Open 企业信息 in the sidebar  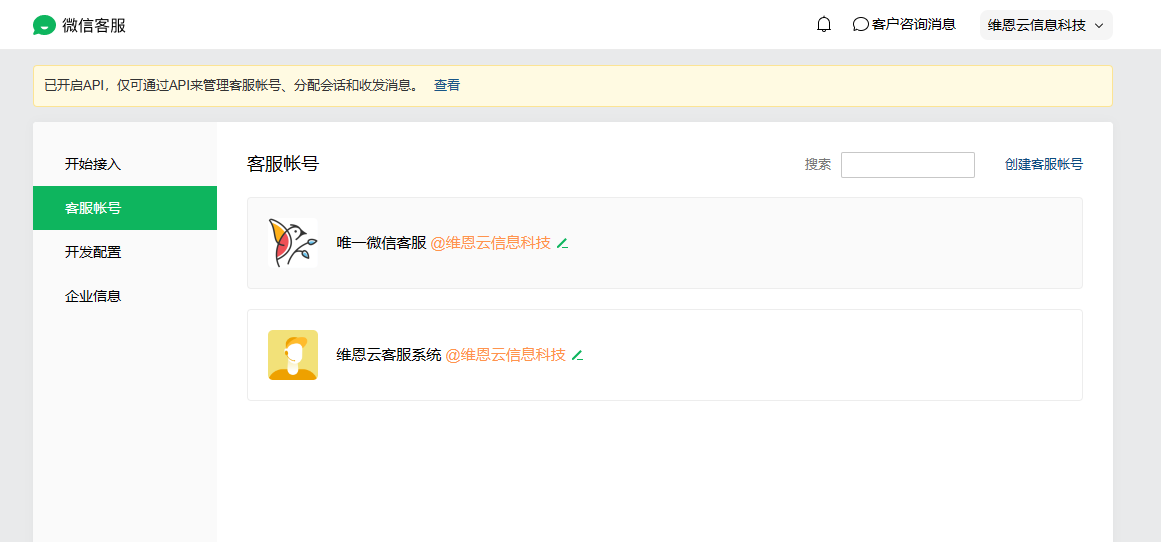(124, 296)
